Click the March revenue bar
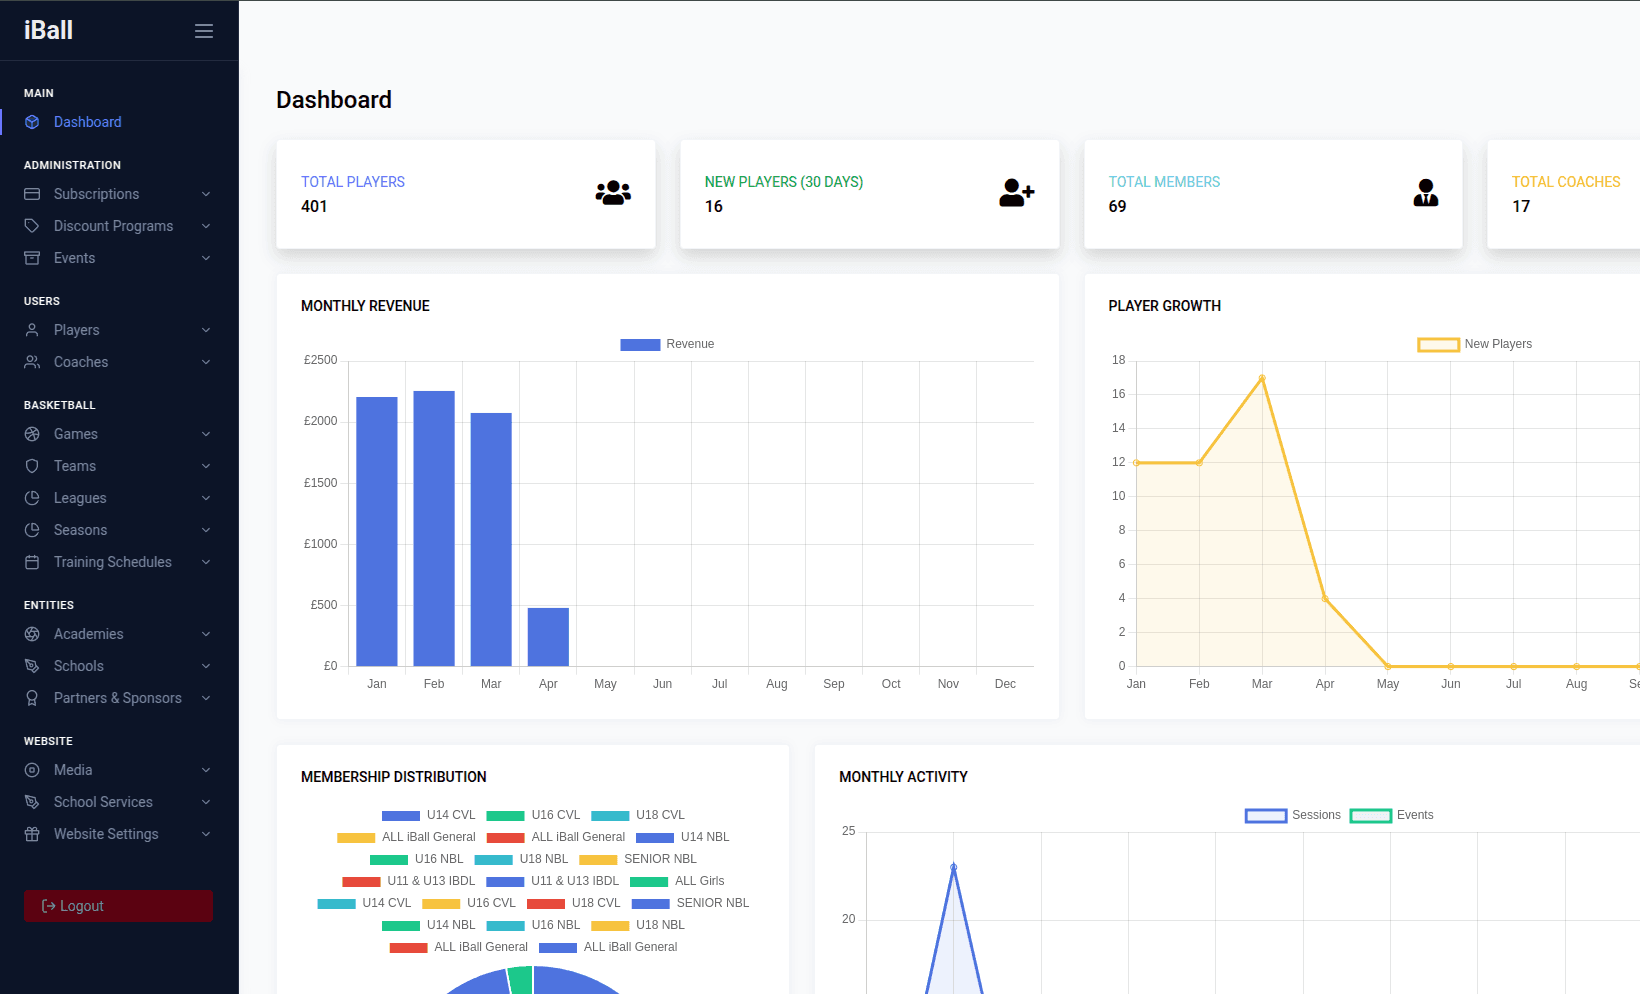This screenshot has width=1640, height=994. pyautogui.click(x=491, y=539)
